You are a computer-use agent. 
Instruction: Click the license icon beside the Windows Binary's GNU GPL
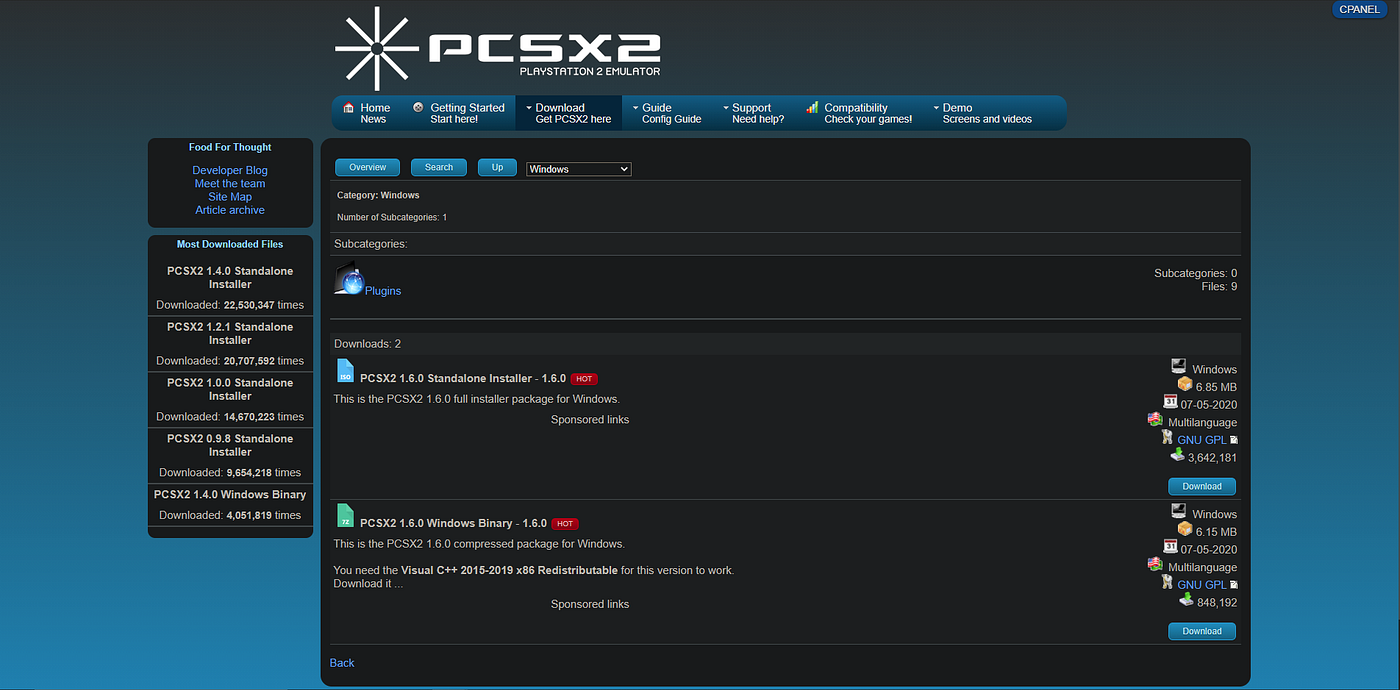(x=1167, y=582)
